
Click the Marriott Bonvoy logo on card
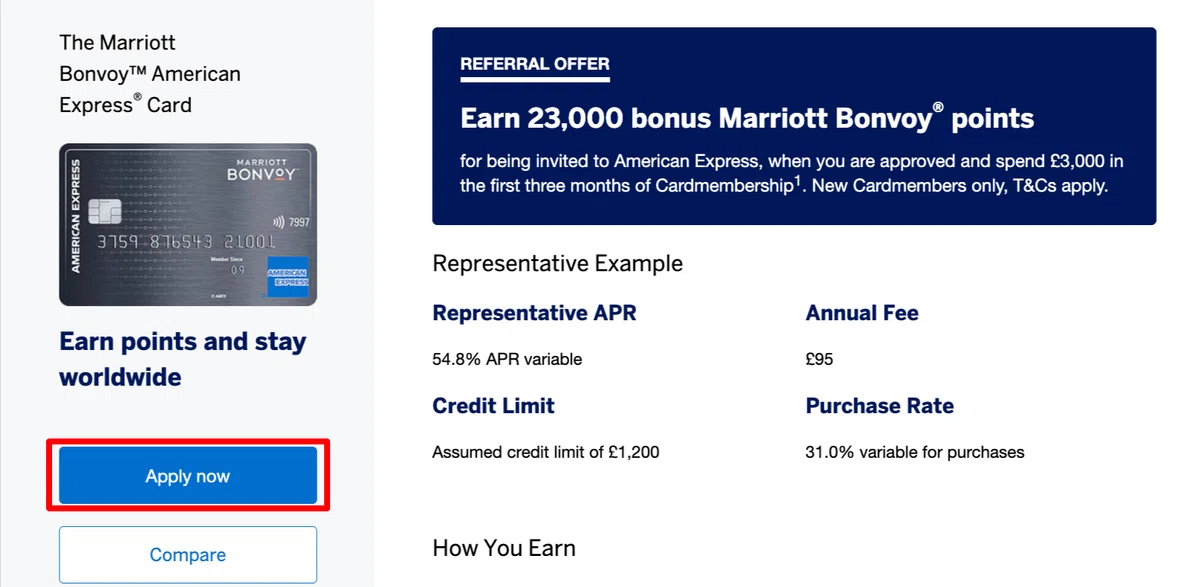coord(264,168)
